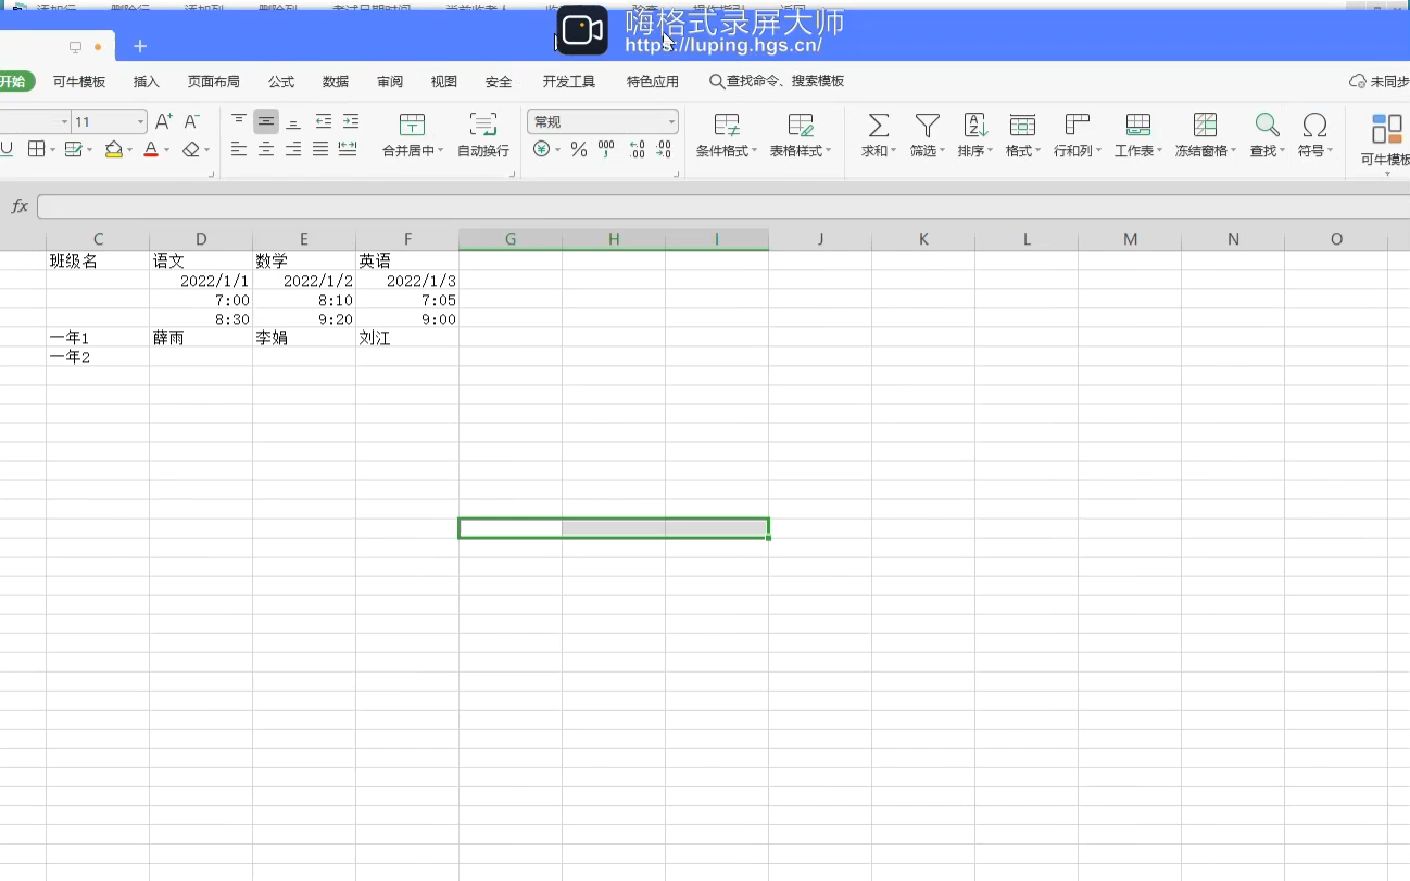1410x881 pixels.
Task: Open the 公式 ribbon tab
Action: pos(281,82)
